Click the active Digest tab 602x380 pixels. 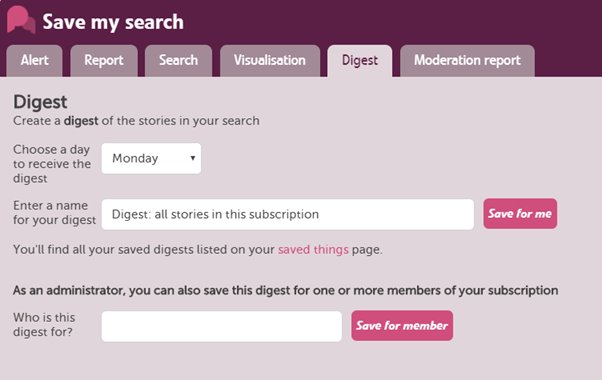pyautogui.click(x=360, y=61)
